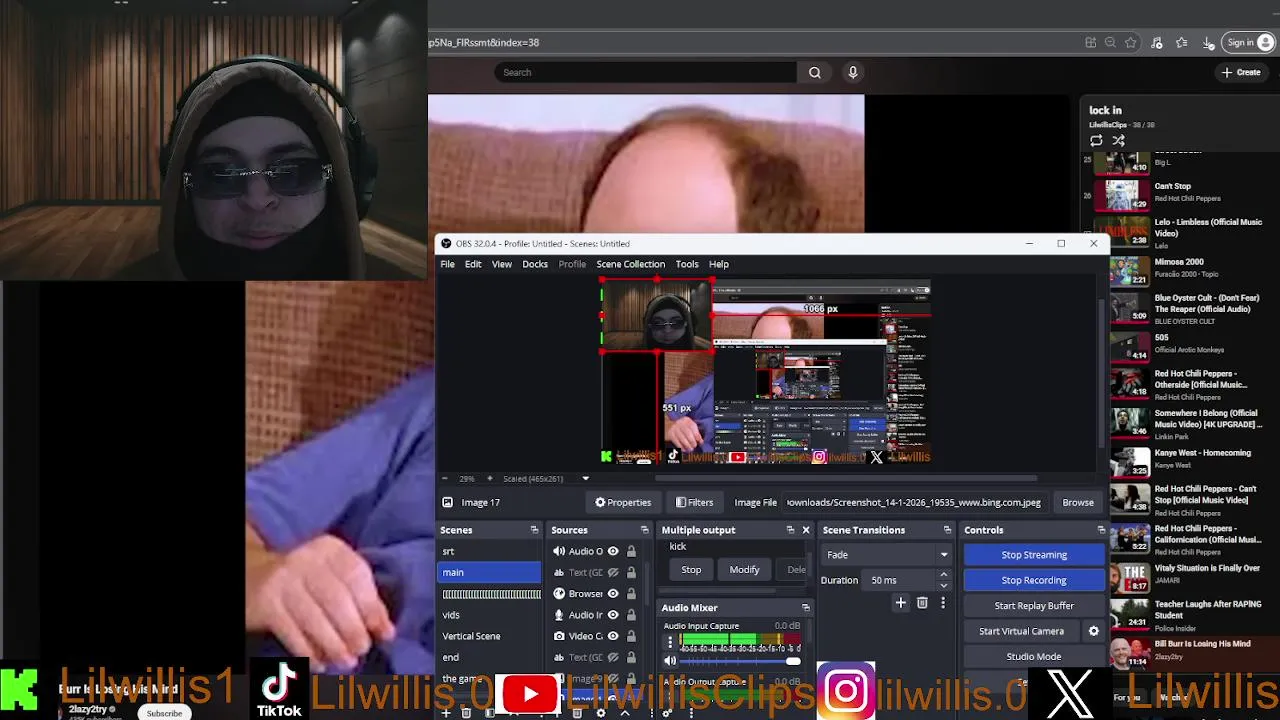Increase transition Duration with up arrow
This screenshot has width=1280, height=720.
pyautogui.click(x=943, y=575)
